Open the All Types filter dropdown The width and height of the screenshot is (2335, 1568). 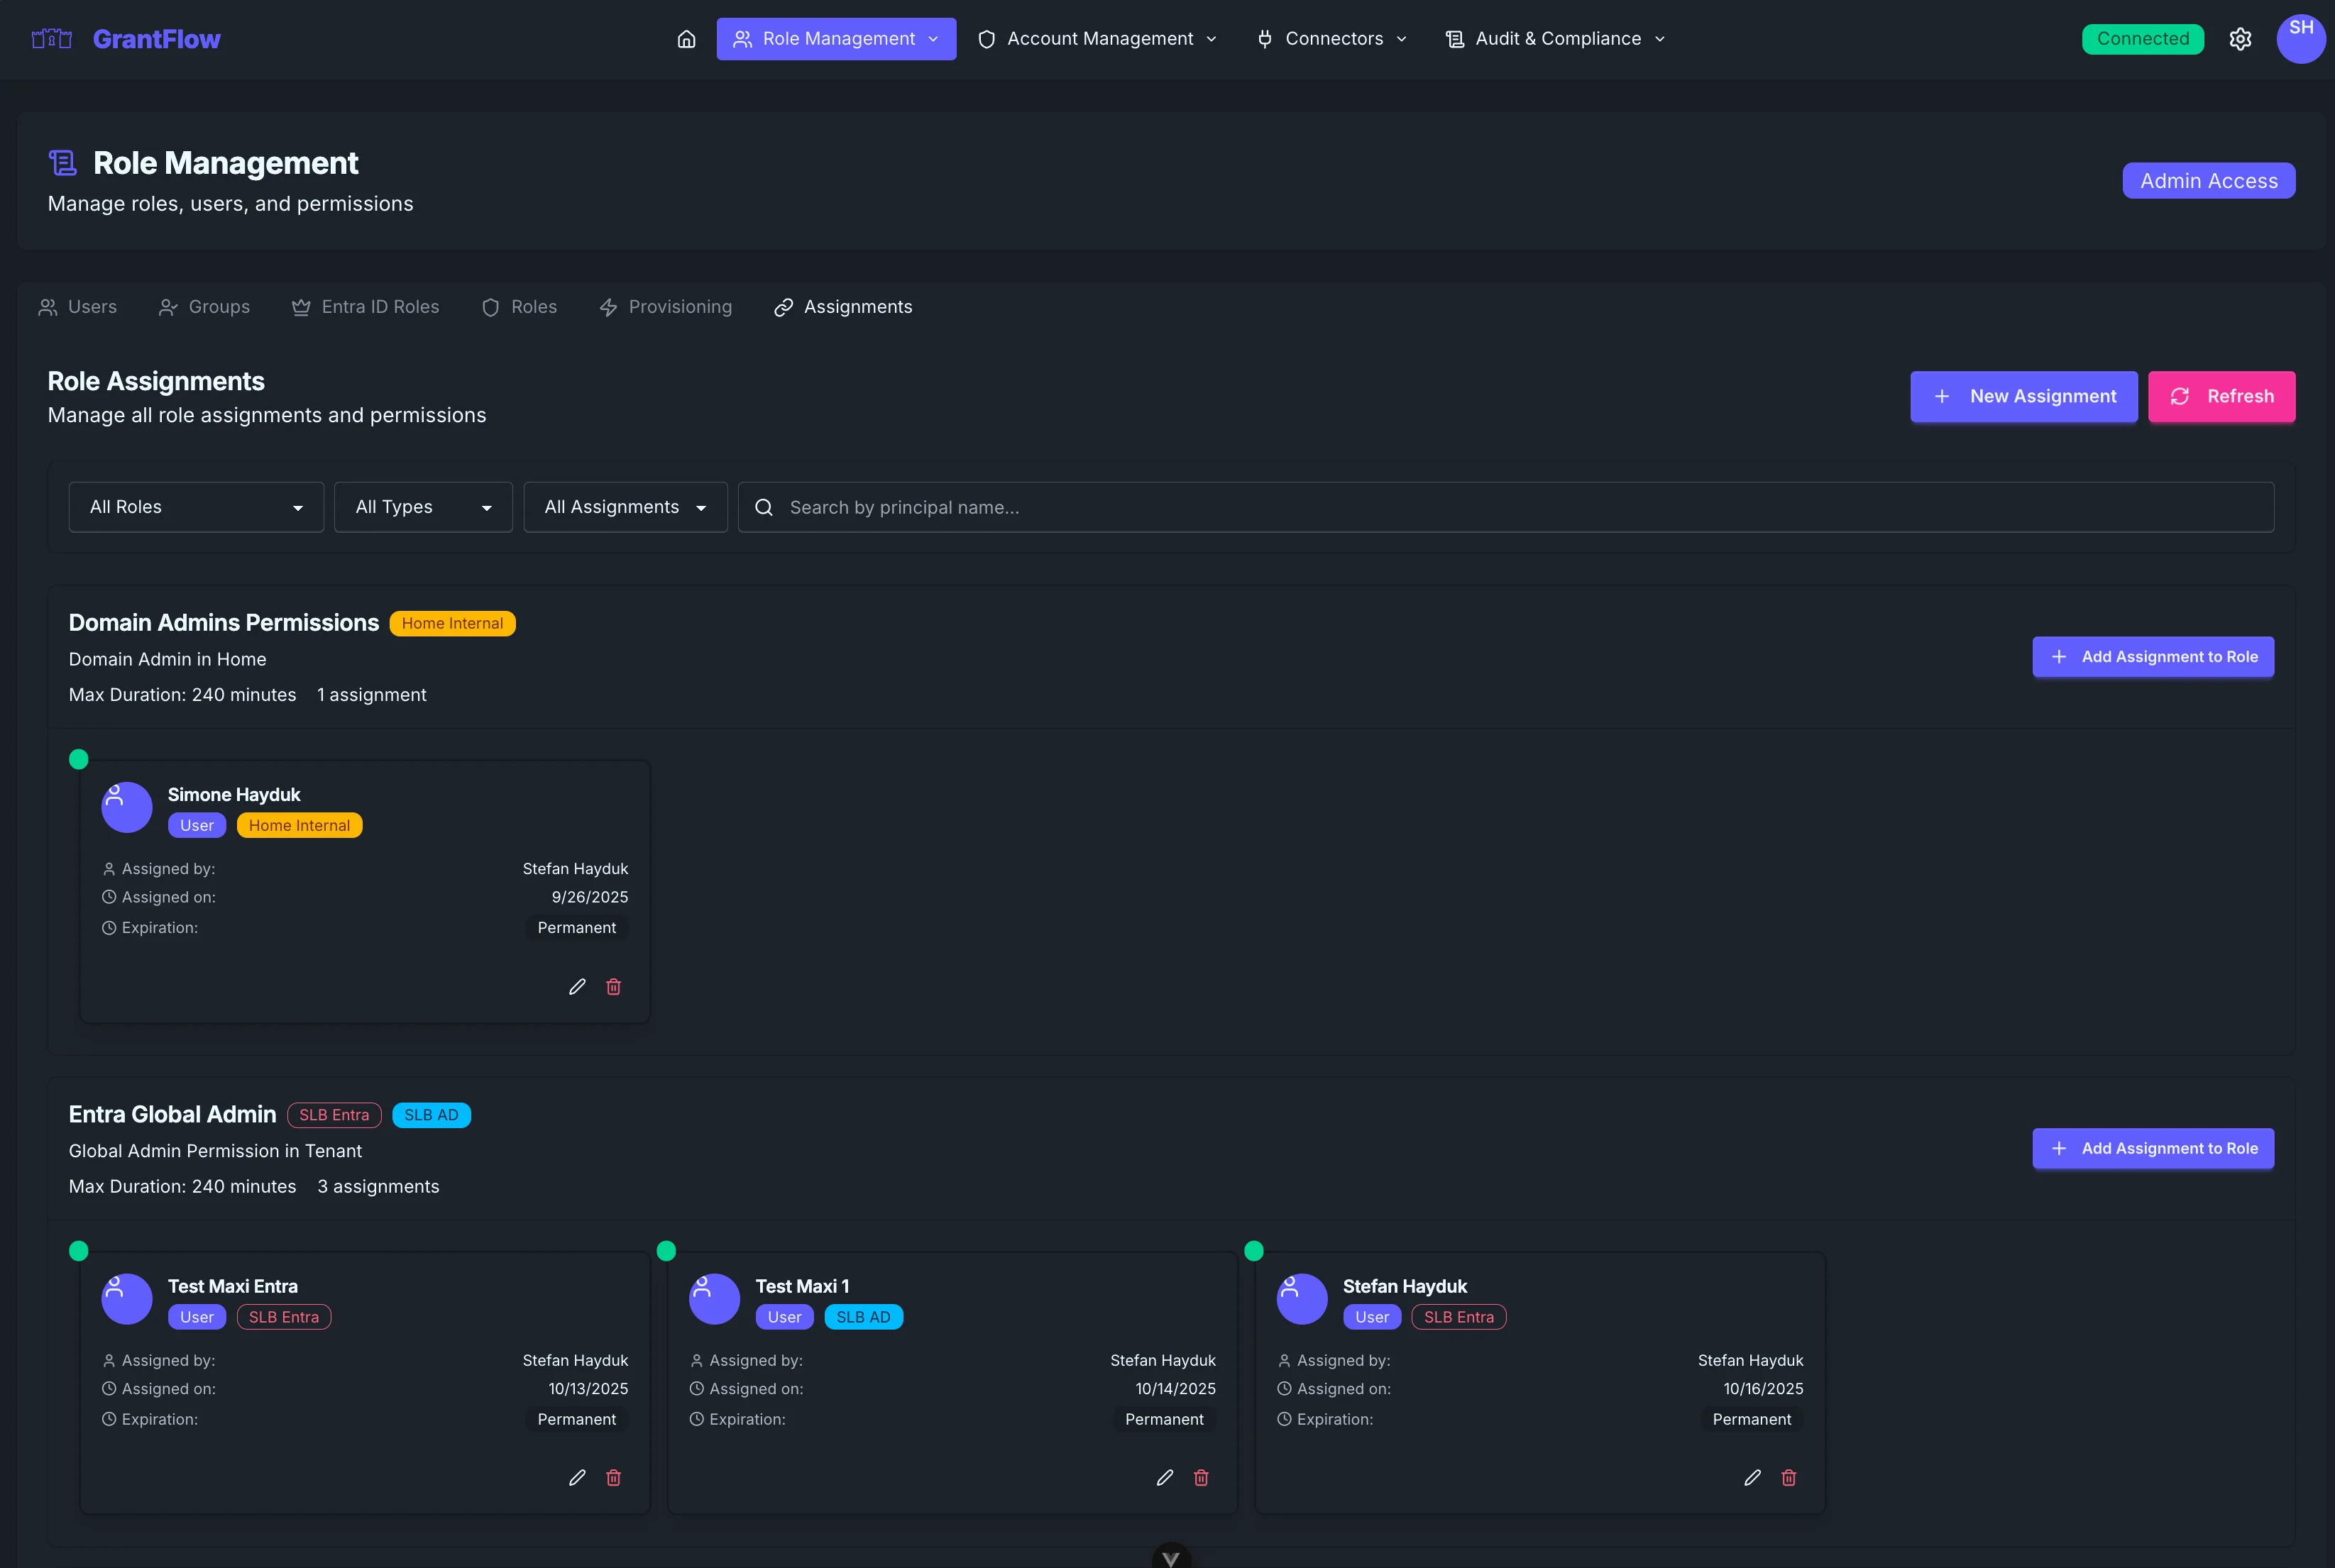tap(423, 507)
